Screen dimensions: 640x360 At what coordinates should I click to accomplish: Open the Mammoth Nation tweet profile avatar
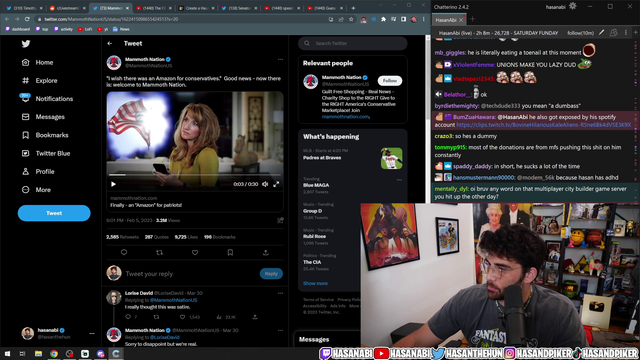tap(114, 63)
